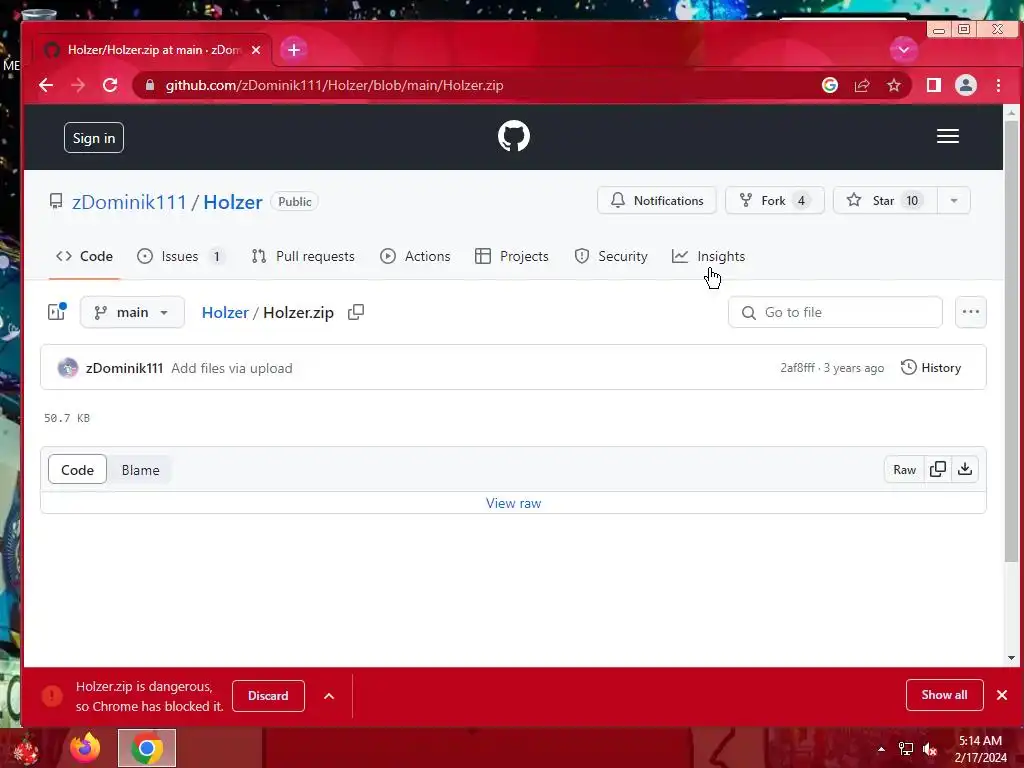Open a new tab with plus button
The width and height of the screenshot is (1024, 768).
tap(294, 50)
